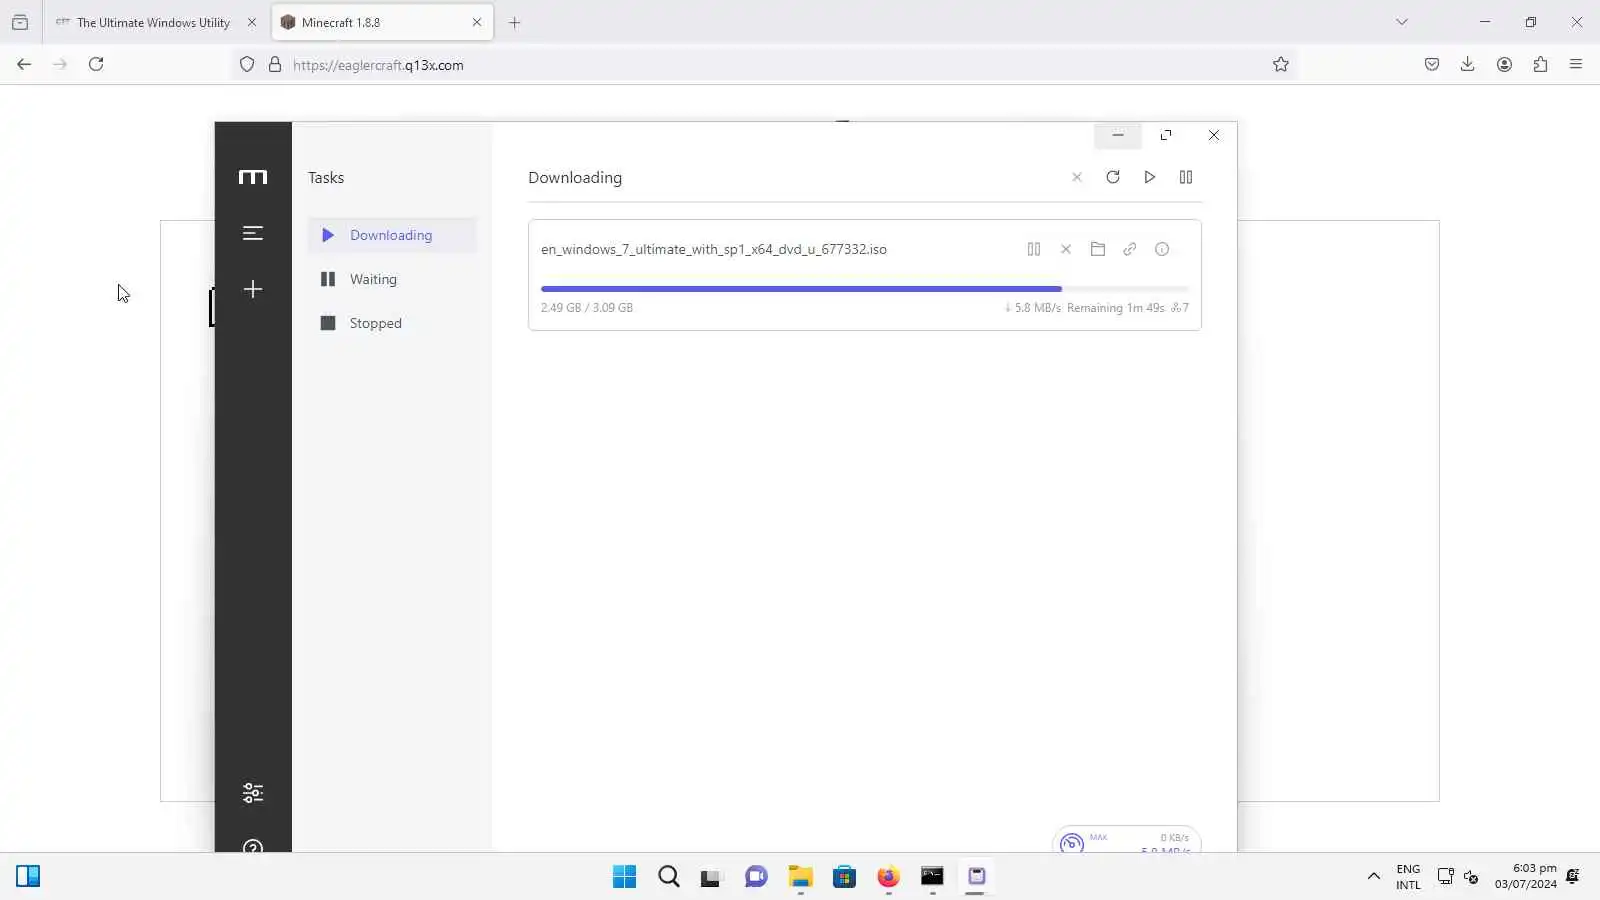This screenshot has height=900, width=1600.
Task: Resume all tasks with header play icon
Action: [1150, 177]
